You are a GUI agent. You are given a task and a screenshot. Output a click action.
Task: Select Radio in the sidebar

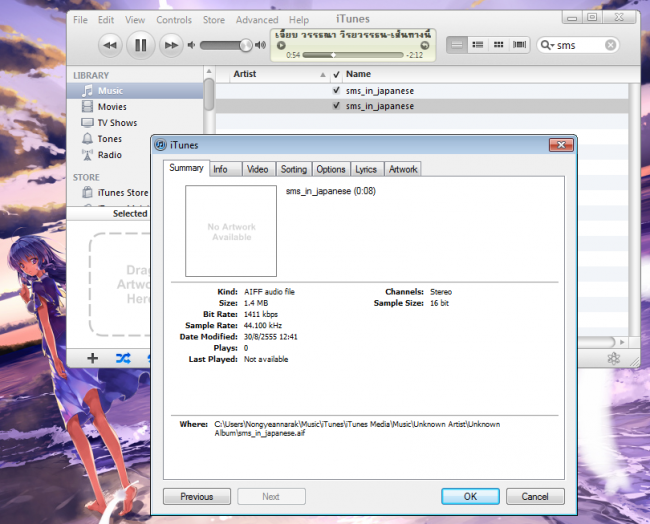coord(109,155)
